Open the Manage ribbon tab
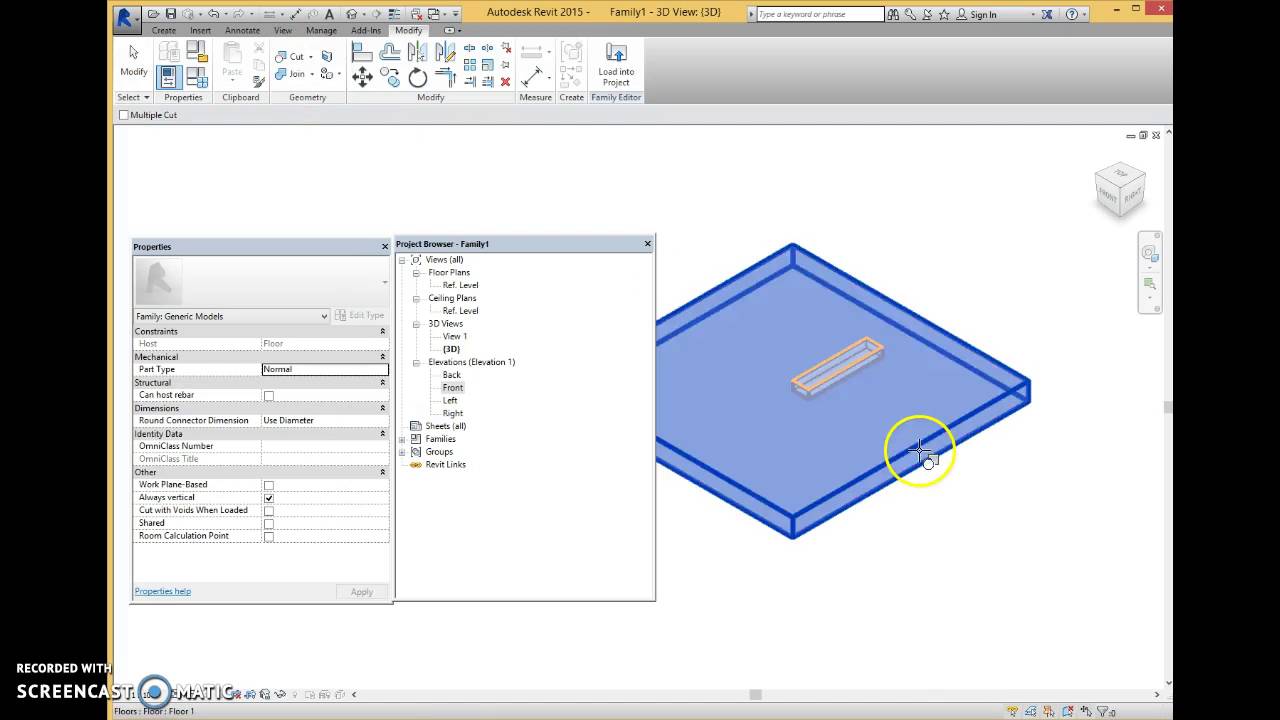 (x=321, y=30)
